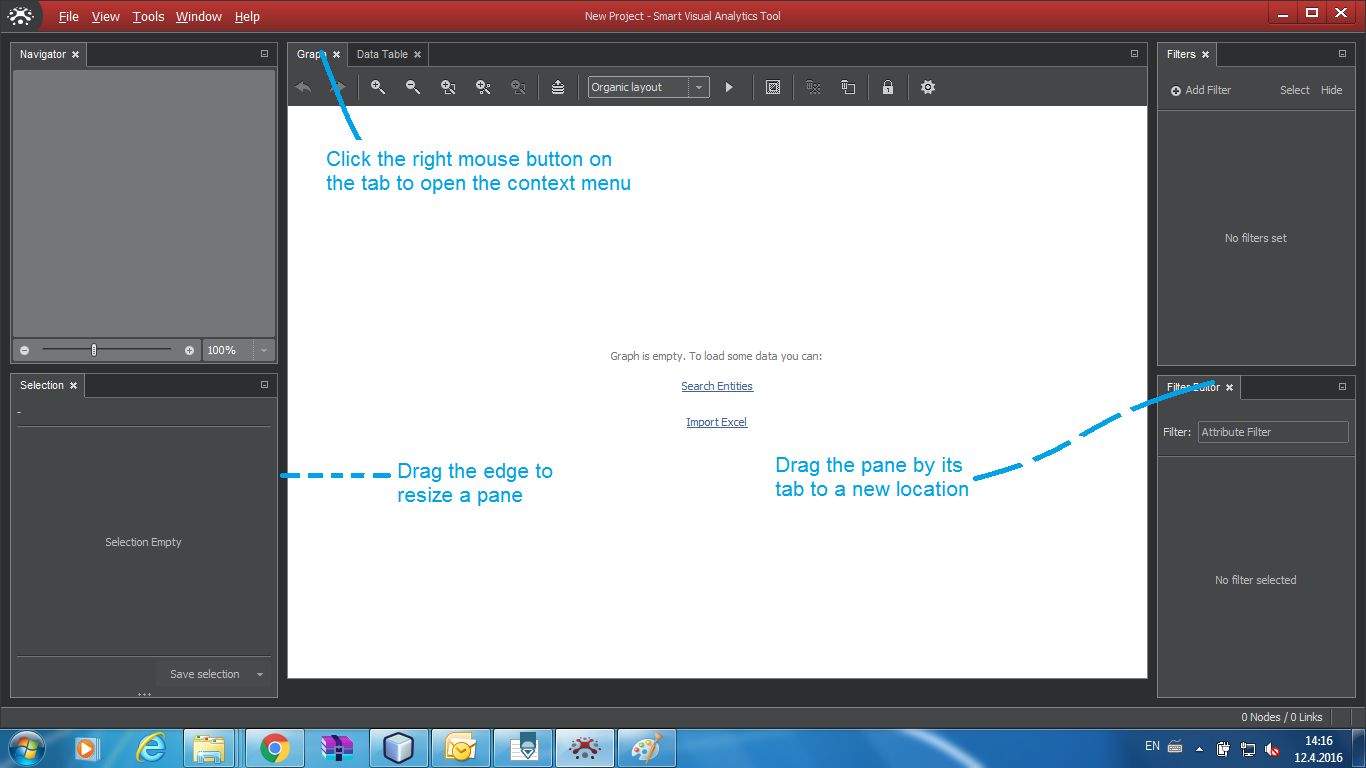
Task: Expand the navigator 100% zoom dropdown
Action: 263,350
